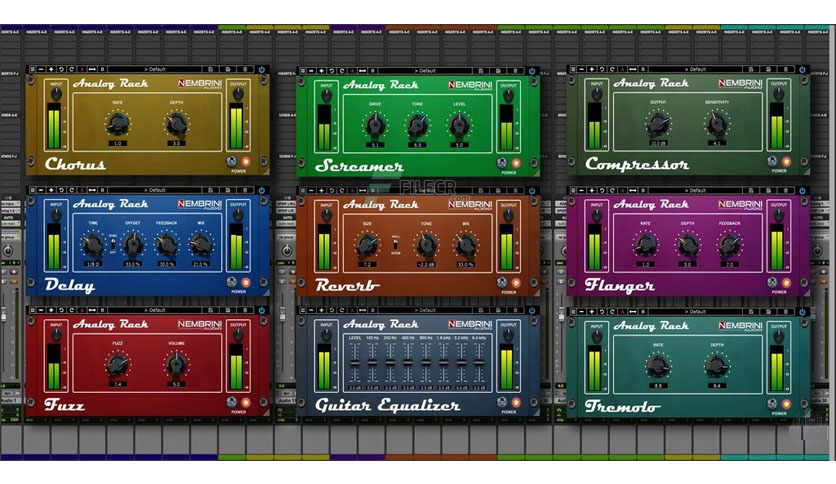Click the undo arrow in Chorus toolbar

pyautogui.click(x=61, y=69)
